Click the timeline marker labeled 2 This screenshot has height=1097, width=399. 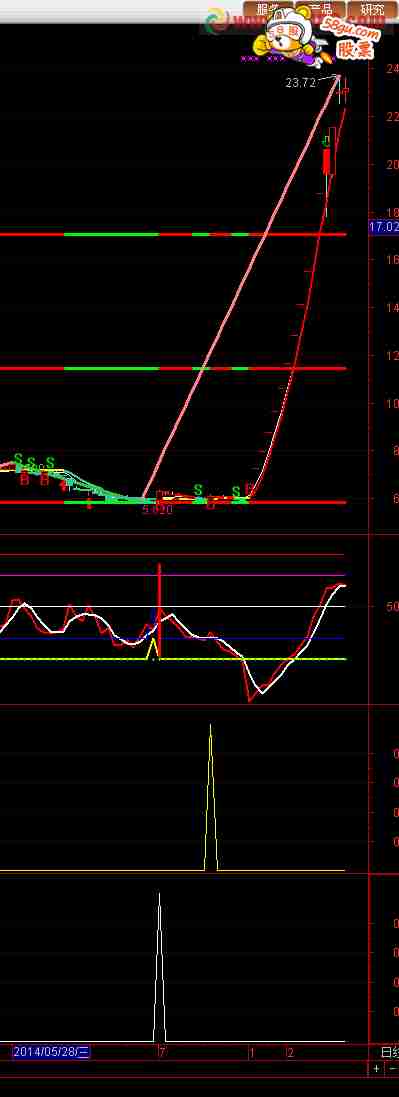(290, 1052)
